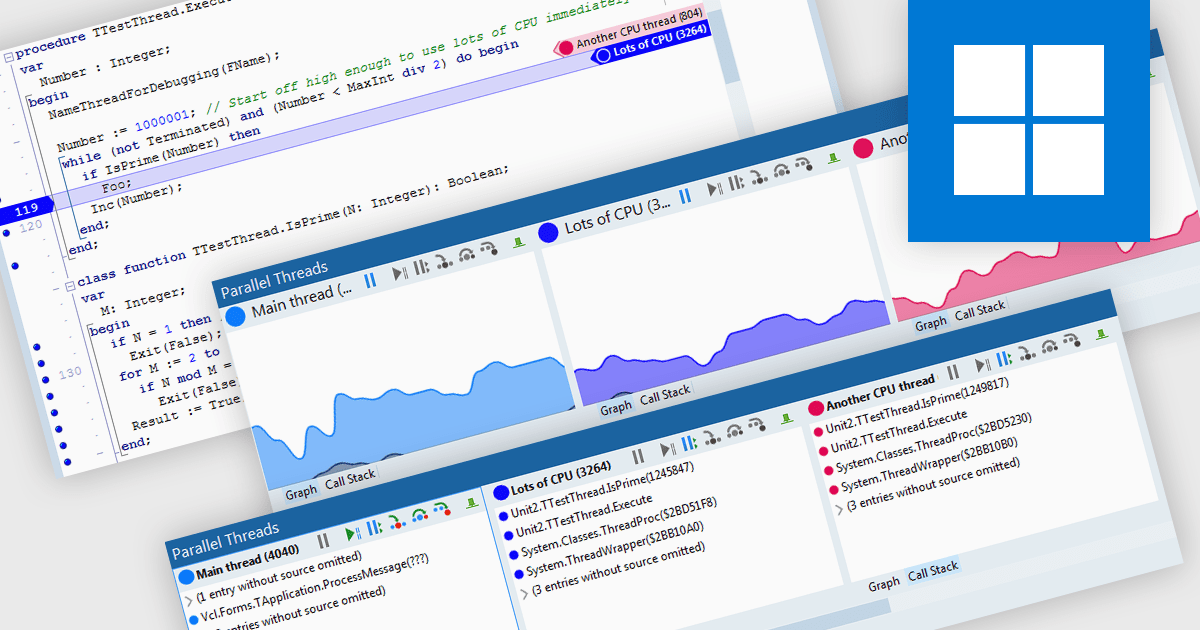This screenshot has width=1200, height=630.
Task: Expand '3 entries without source omitted' under Lots of CPU
Action: pyautogui.click(x=525, y=594)
